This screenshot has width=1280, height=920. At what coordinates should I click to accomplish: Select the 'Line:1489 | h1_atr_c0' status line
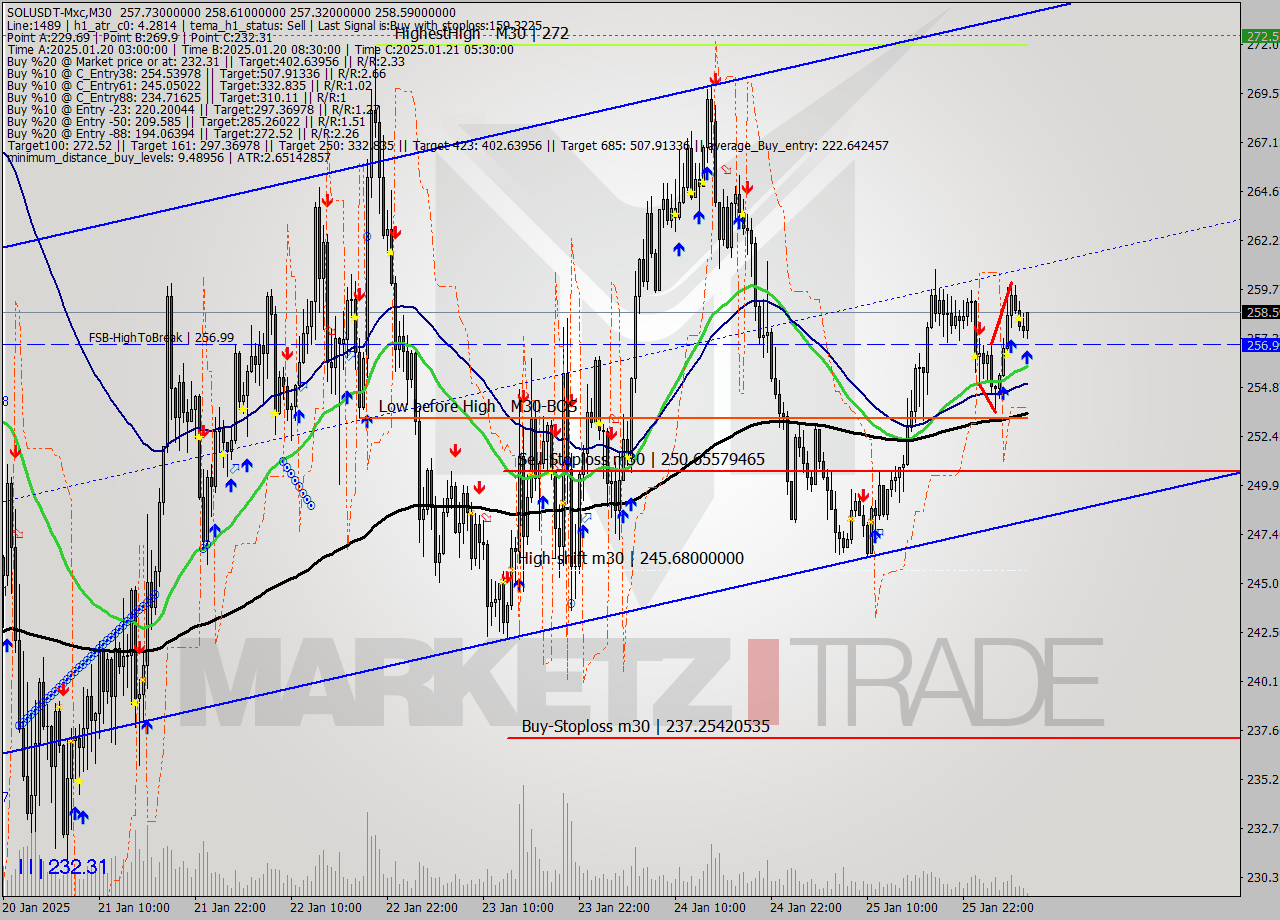(275, 25)
